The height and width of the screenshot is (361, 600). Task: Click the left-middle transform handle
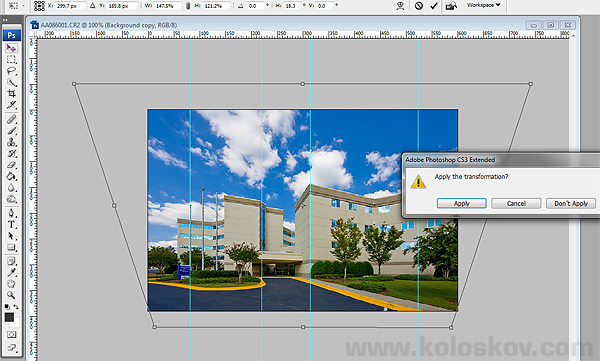pyautogui.click(x=114, y=206)
